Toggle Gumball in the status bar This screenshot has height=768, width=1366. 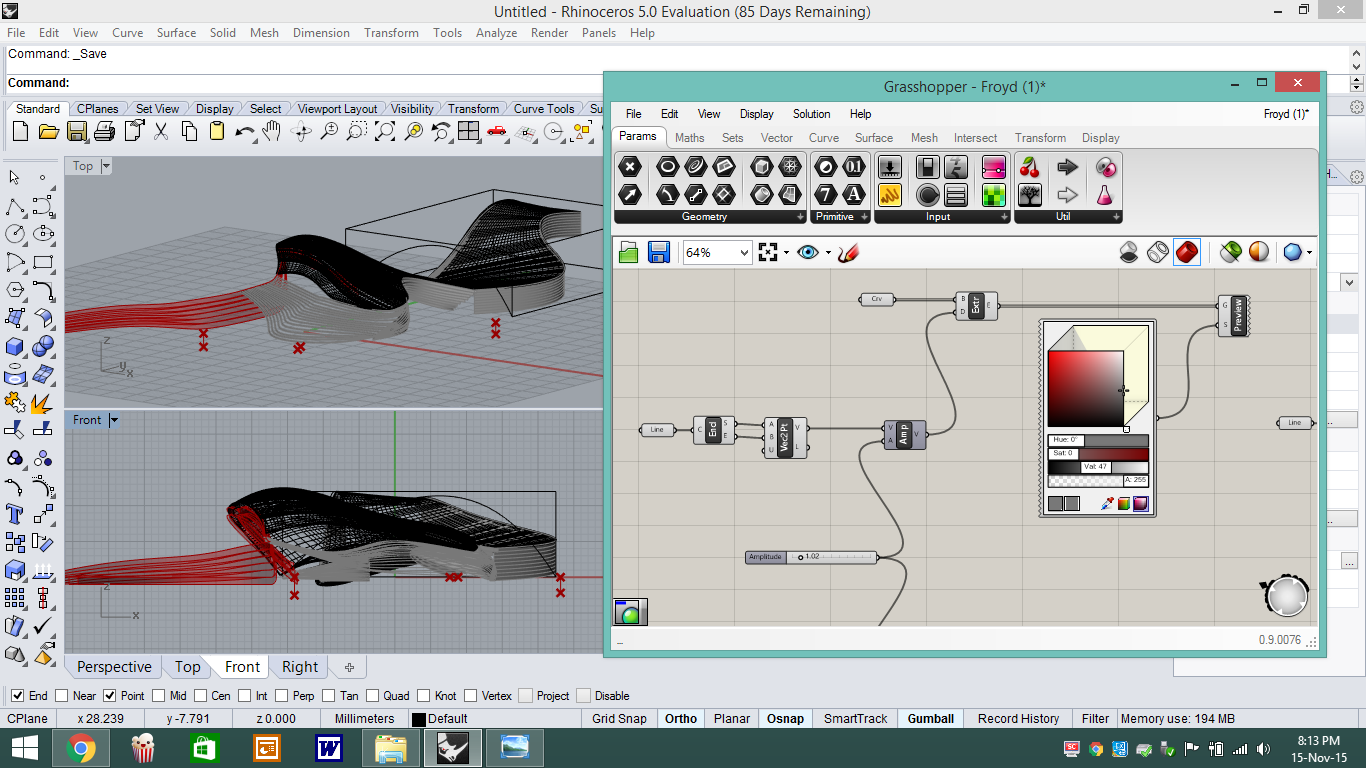point(931,718)
